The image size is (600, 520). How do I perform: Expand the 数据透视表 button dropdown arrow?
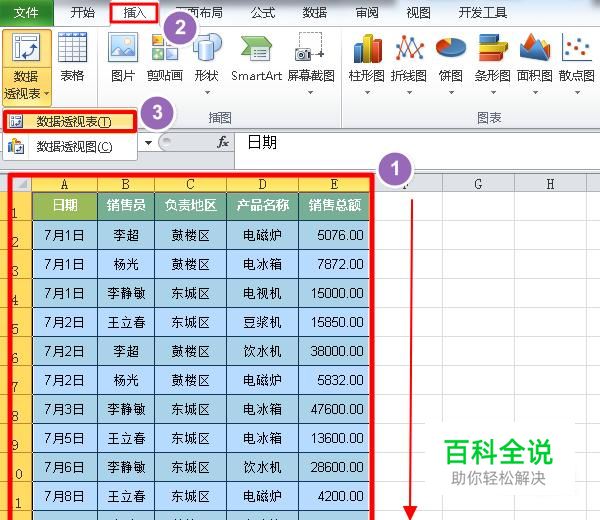tap(47, 93)
